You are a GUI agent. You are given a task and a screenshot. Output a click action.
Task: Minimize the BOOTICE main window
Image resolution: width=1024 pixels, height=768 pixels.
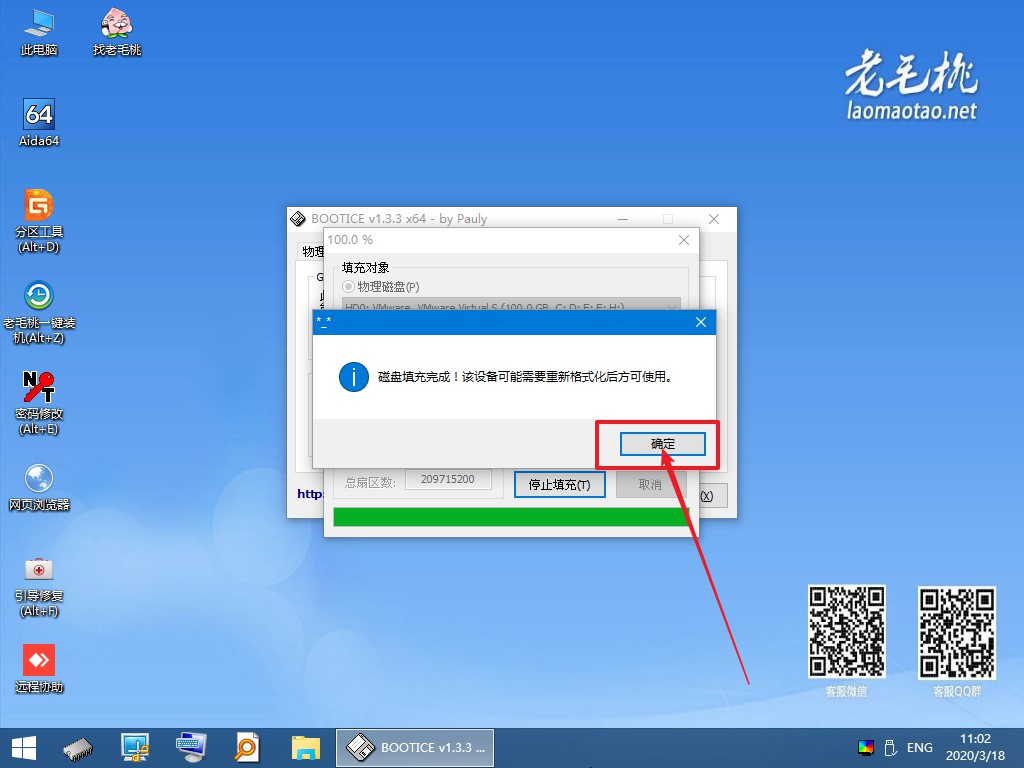[x=623, y=219]
